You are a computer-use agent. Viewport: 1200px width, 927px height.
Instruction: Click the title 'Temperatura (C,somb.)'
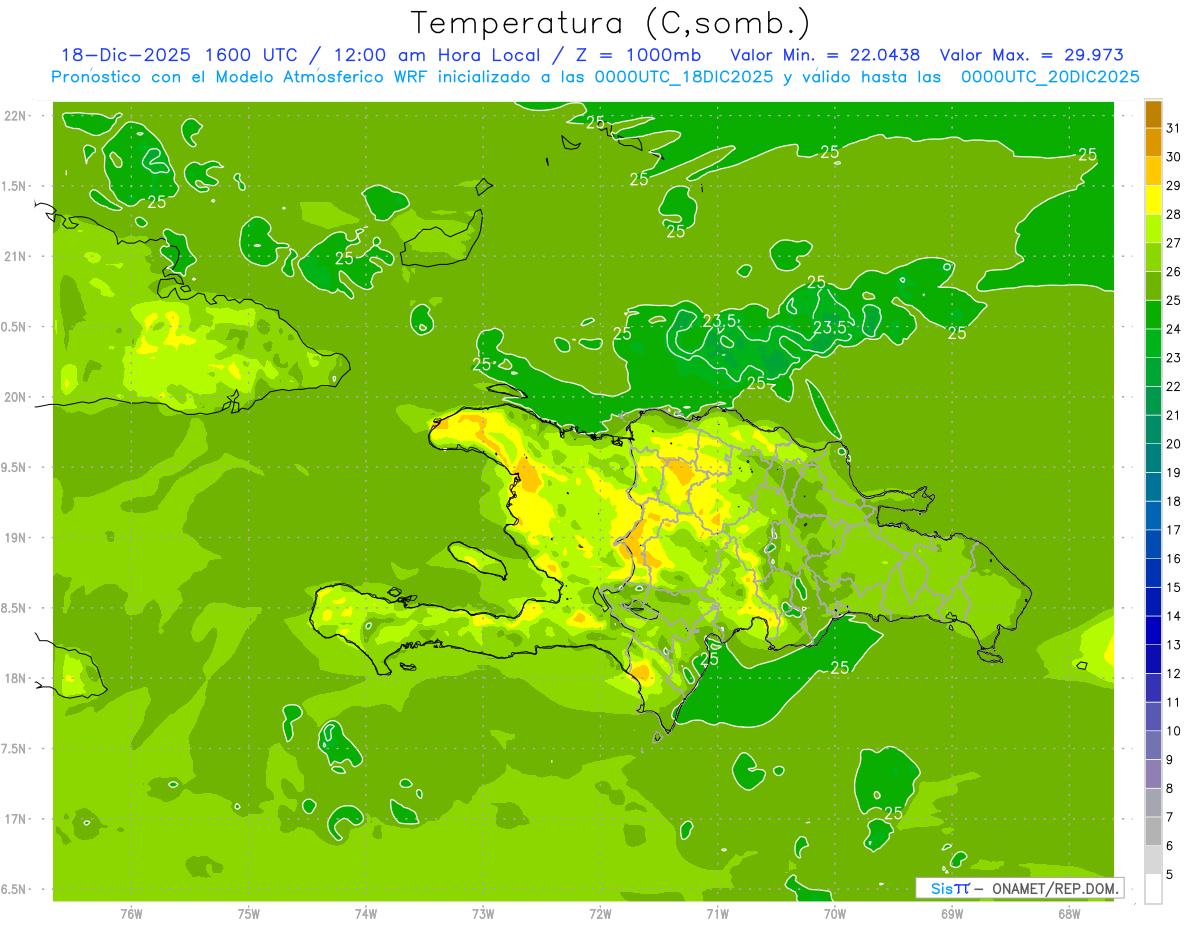point(611,23)
